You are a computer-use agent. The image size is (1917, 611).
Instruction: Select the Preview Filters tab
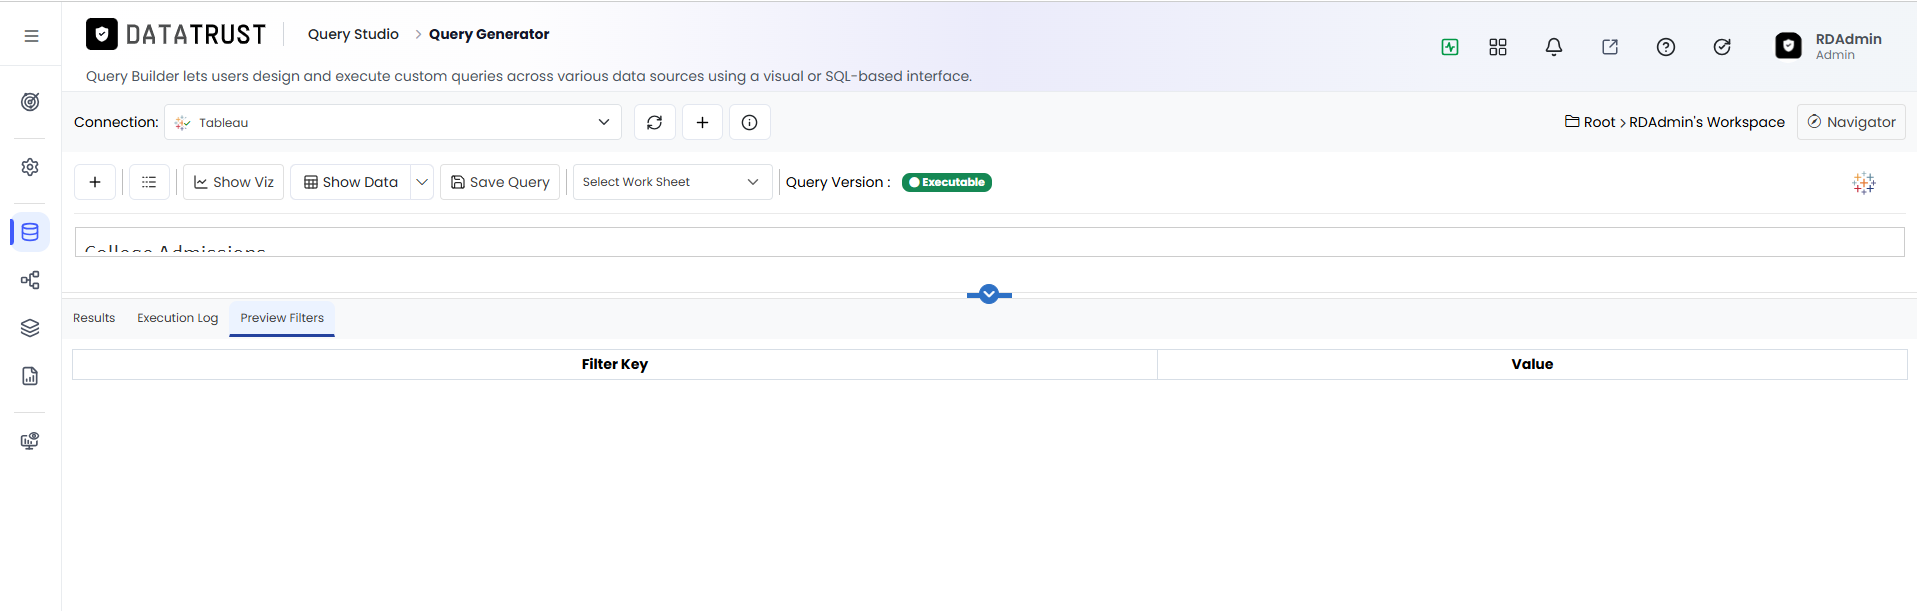(282, 318)
